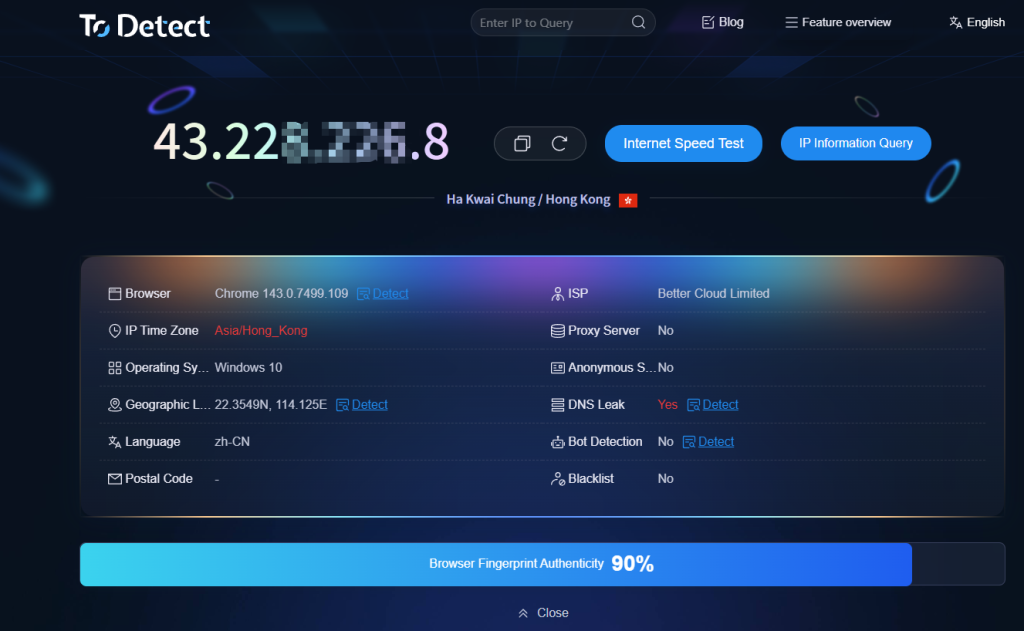Click the DNS Leak row icon

click(x=559, y=405)
